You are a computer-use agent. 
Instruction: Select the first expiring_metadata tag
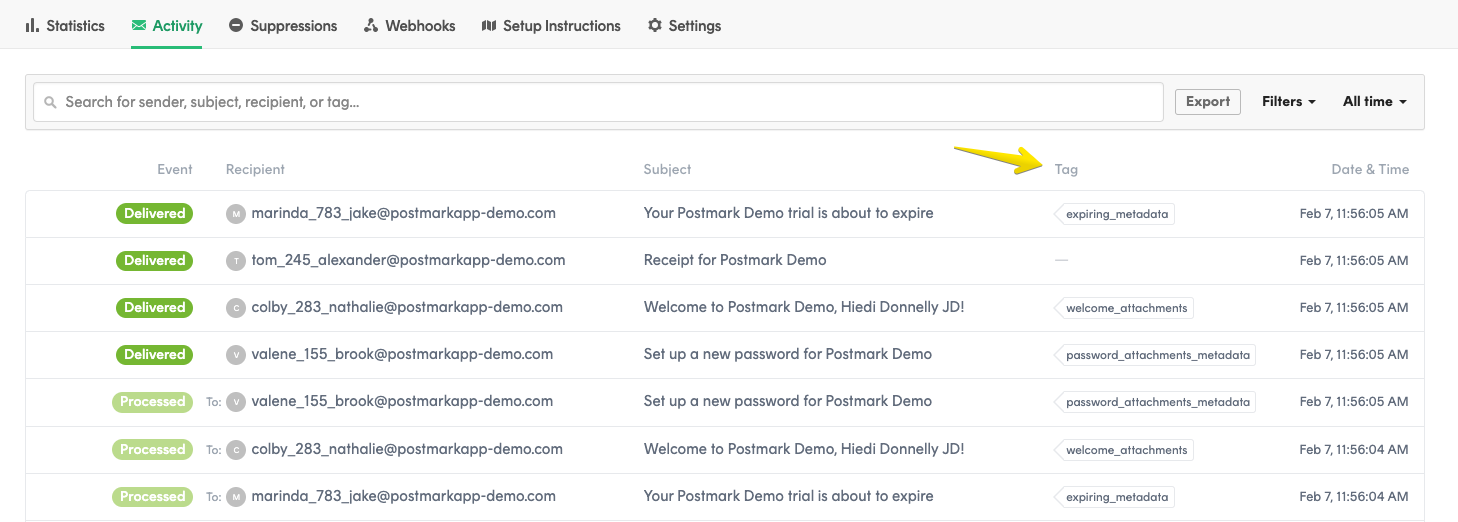1116,214
